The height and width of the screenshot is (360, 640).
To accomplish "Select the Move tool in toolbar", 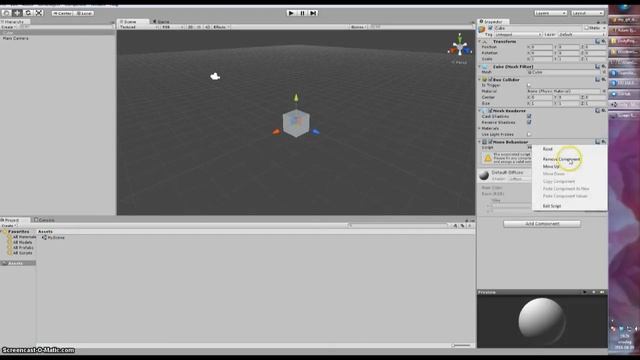I will 17,13.
